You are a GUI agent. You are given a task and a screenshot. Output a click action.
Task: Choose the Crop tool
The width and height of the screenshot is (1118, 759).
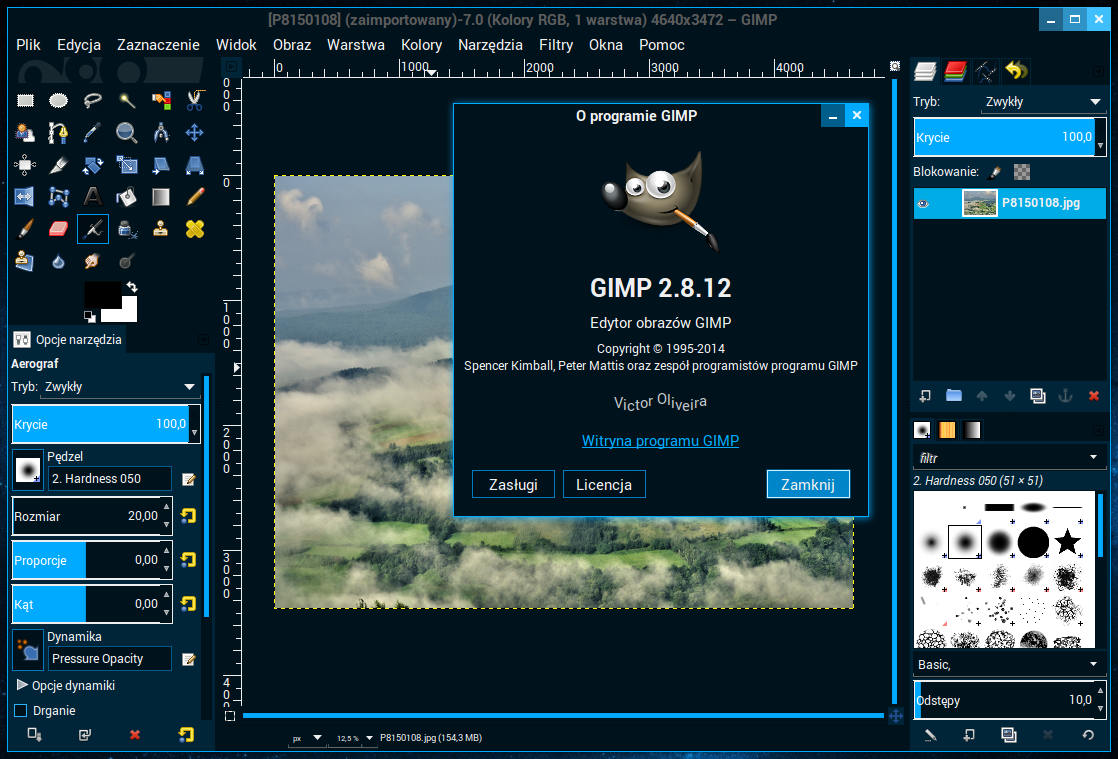tap(58, 165)
